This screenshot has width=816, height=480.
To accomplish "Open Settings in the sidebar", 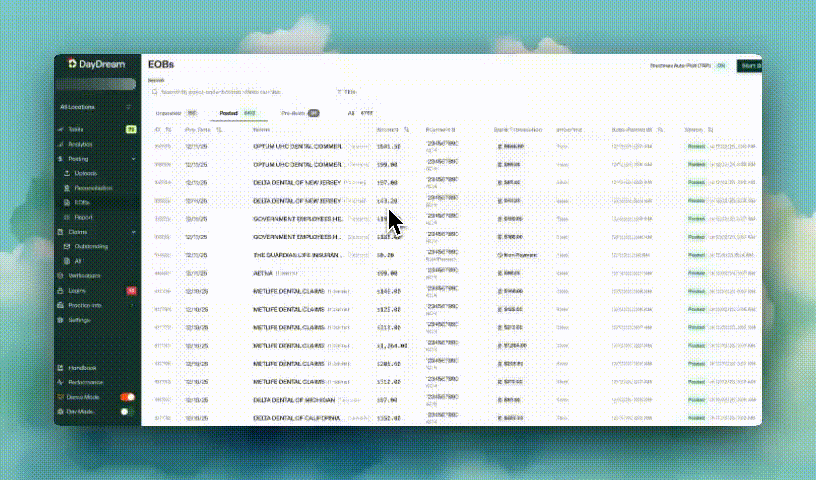I will pos(79,320).
